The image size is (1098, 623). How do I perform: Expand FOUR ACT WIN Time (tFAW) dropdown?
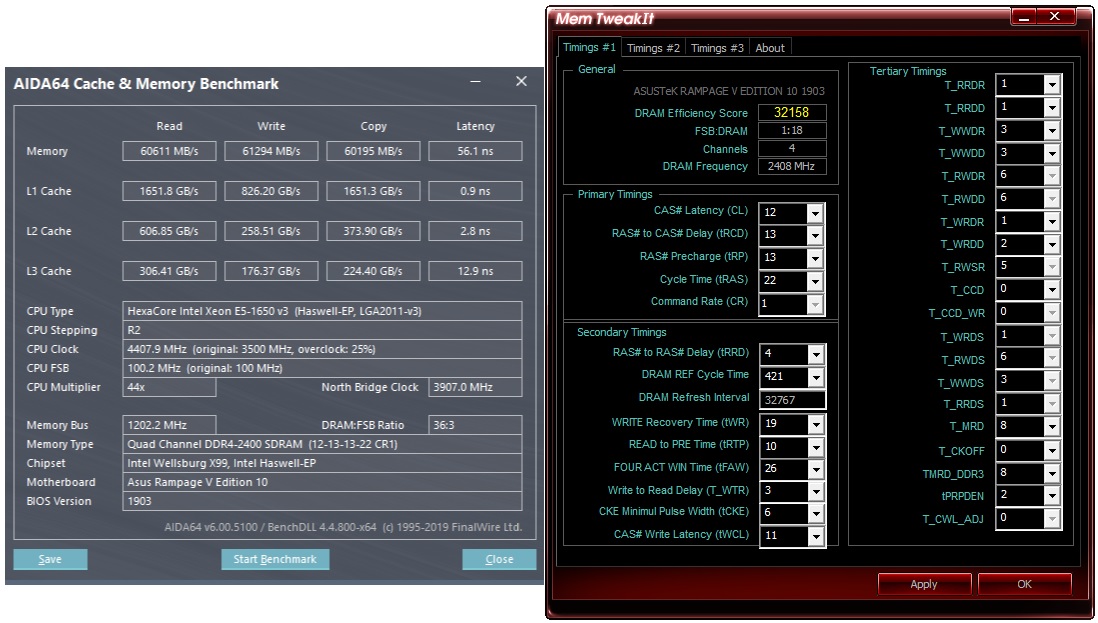[x=816, y=469]
